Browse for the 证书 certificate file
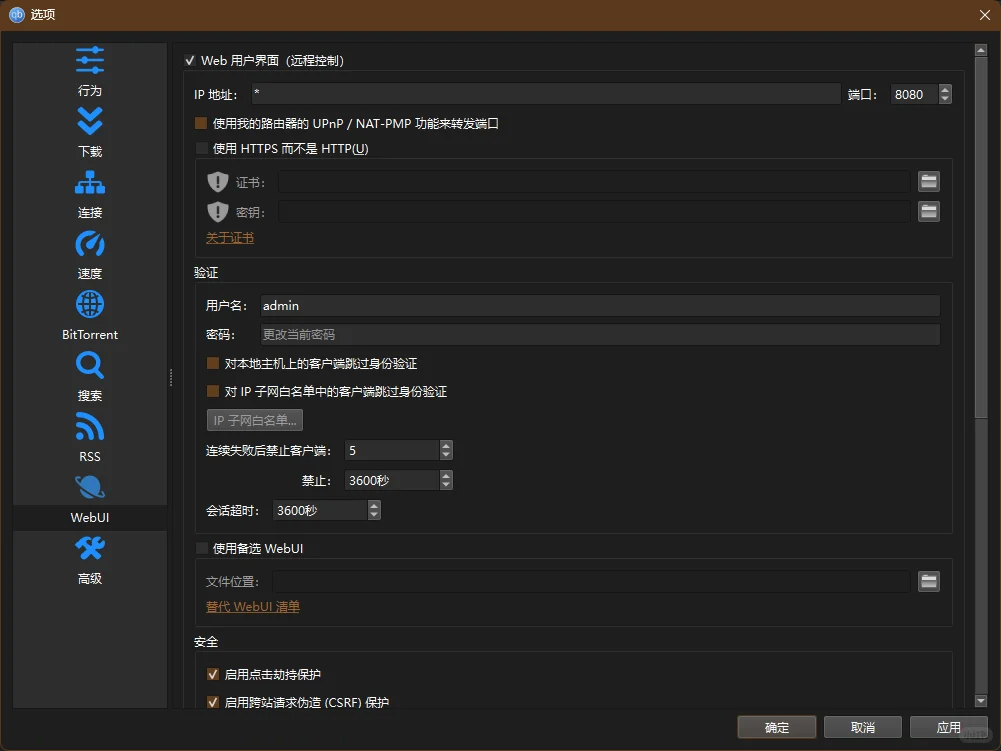Screen dimensions: 1001x751 pyautogui.click(x=929, y=181)
